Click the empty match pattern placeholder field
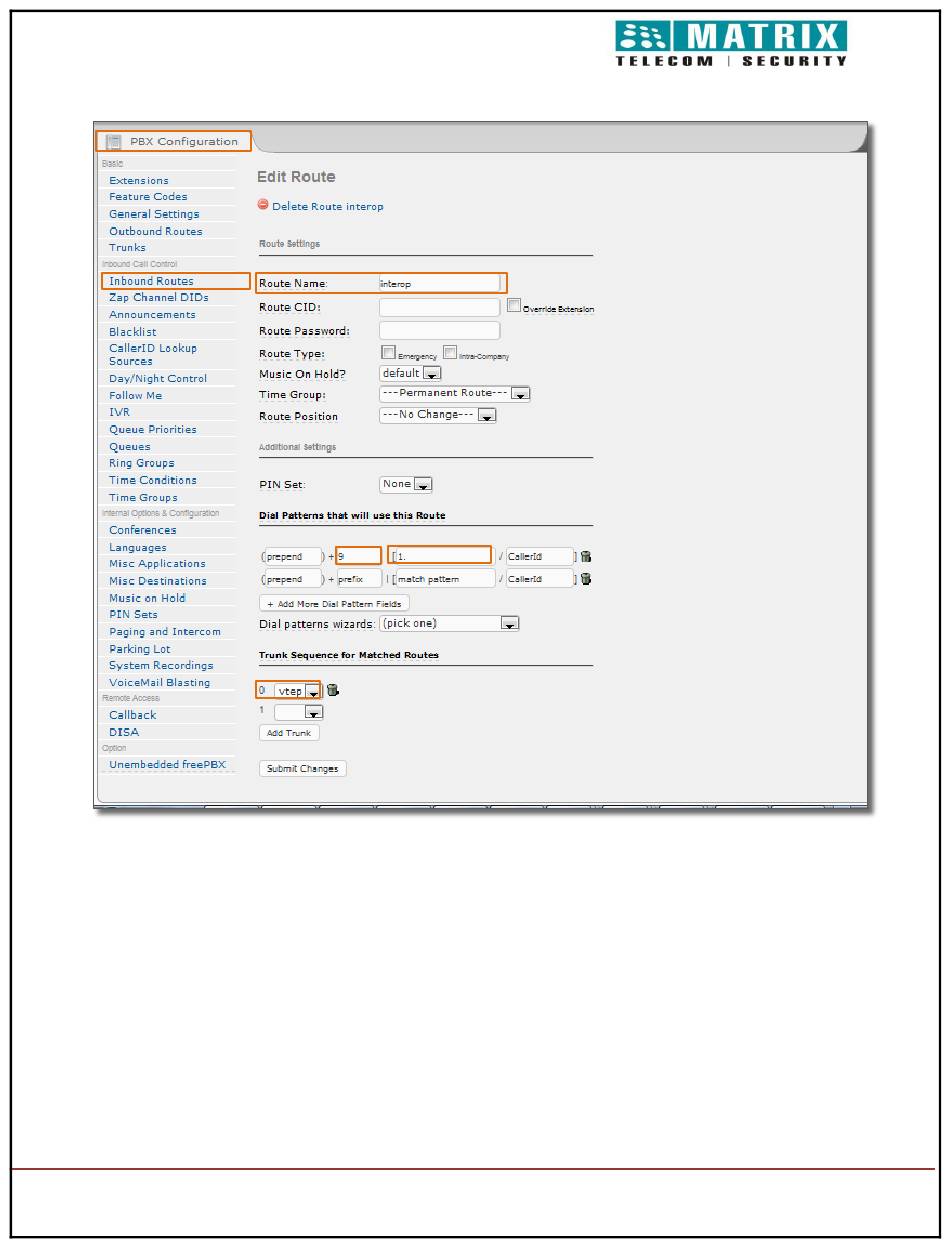Screen dimensions: 950x1248 click(445, 578)
